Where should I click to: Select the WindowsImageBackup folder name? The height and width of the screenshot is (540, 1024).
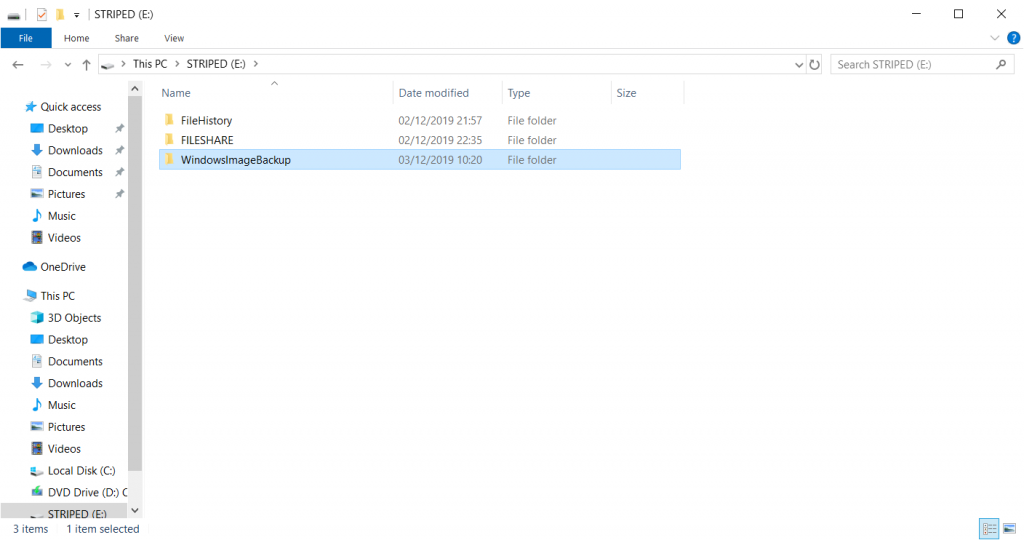tap(235, 159)
